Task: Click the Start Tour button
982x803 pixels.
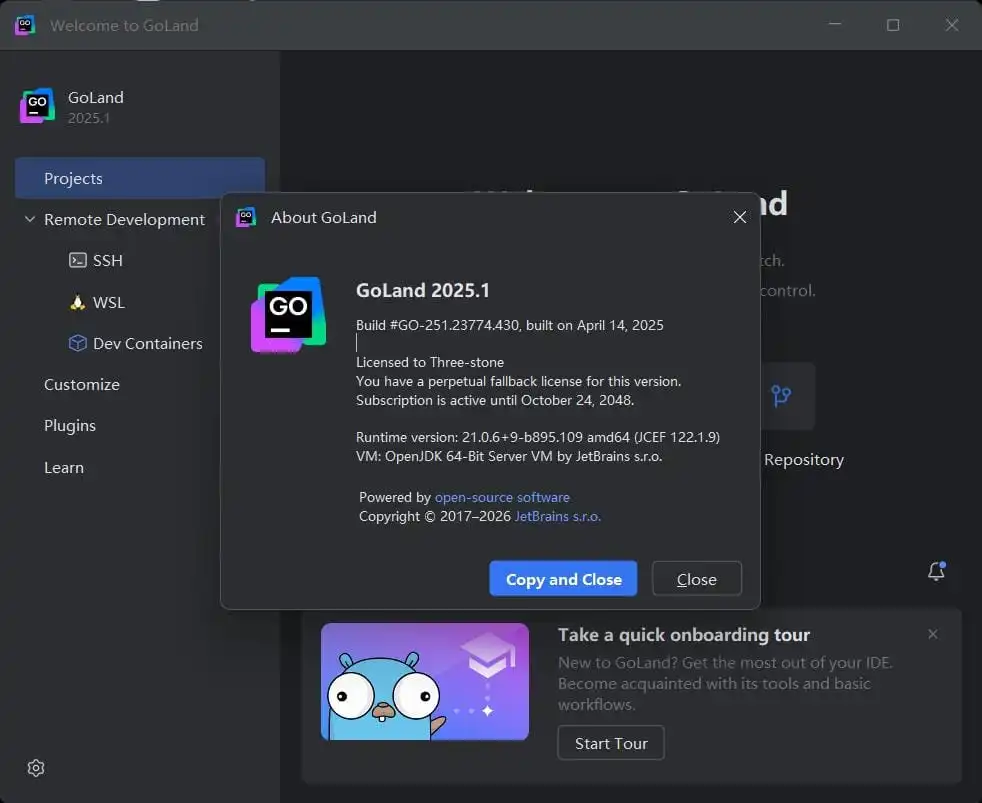Action: (x=611, y=743)
